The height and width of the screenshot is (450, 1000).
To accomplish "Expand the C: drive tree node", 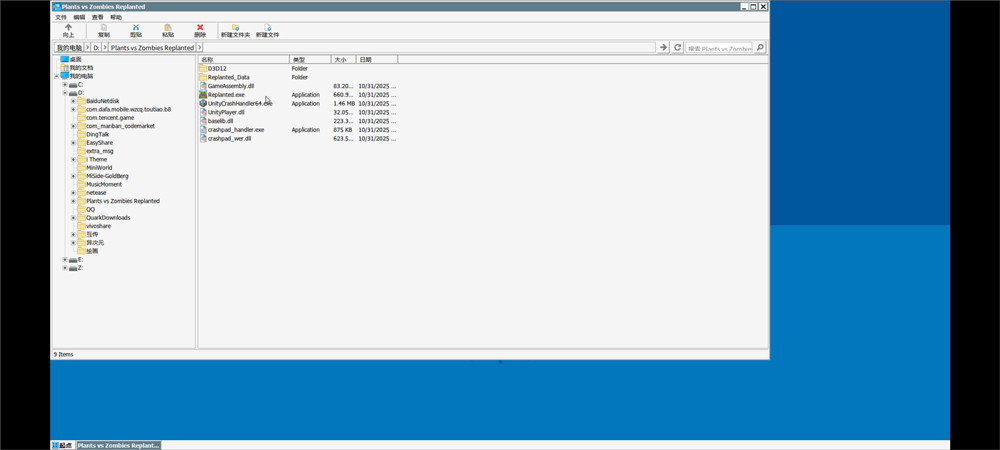I will click(65, 85).
